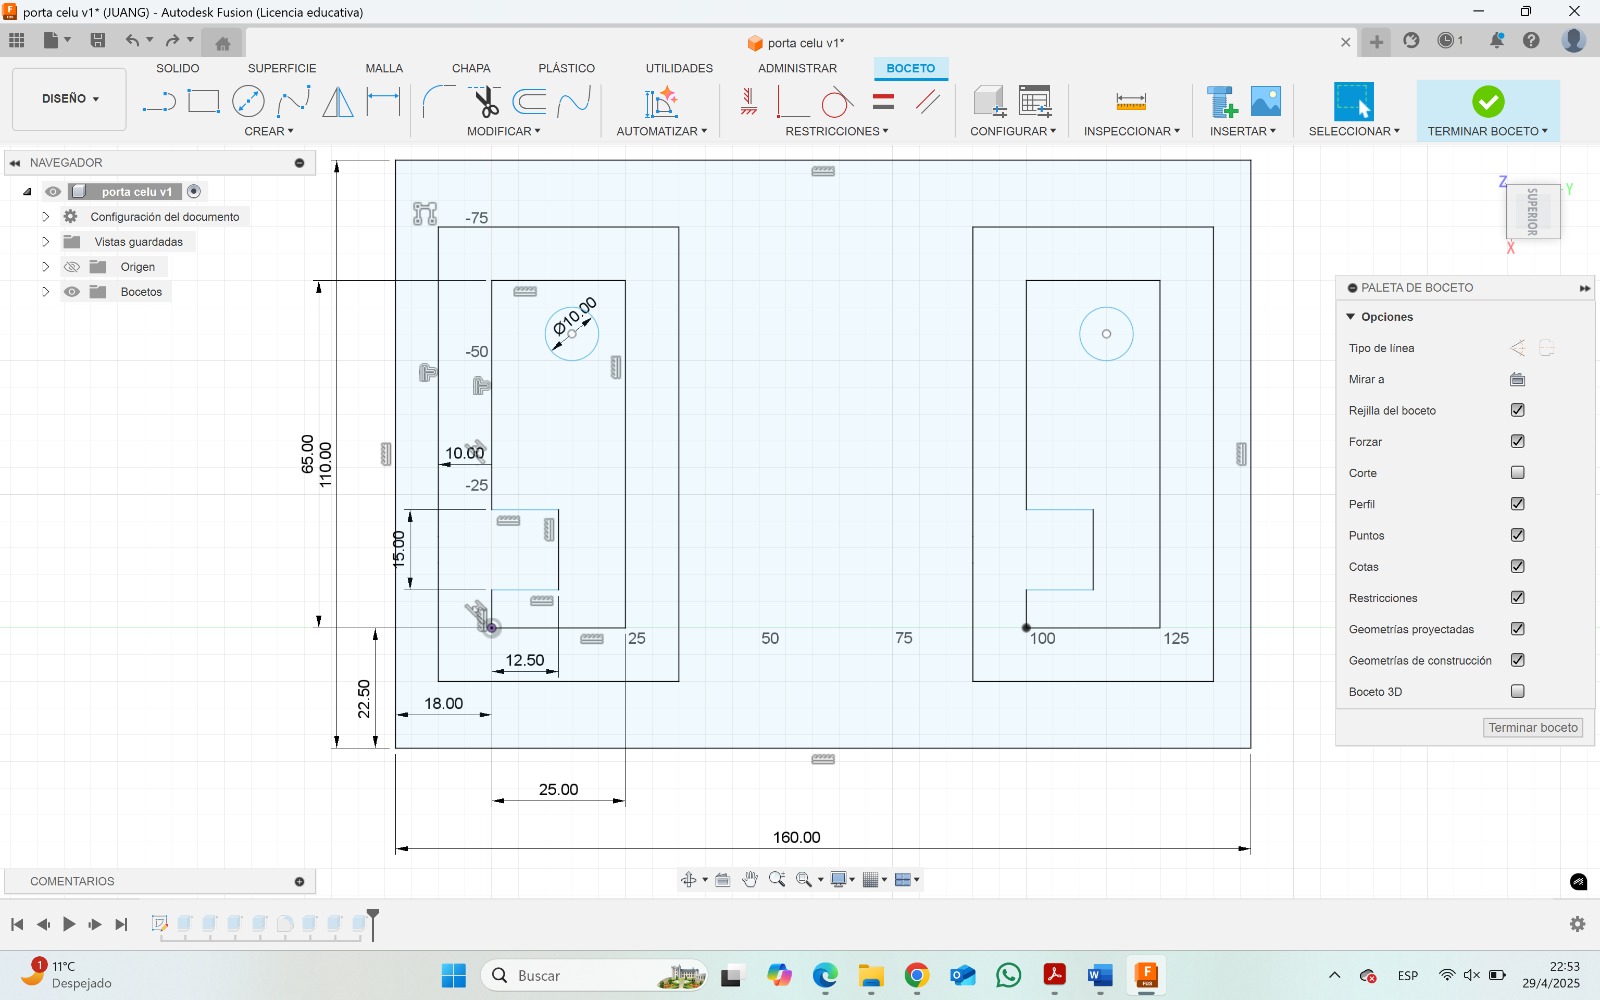This screenshot has height=1000, width=1600.
Task: Open the CREAR dropdown menu
Action: tap(269, 131)
